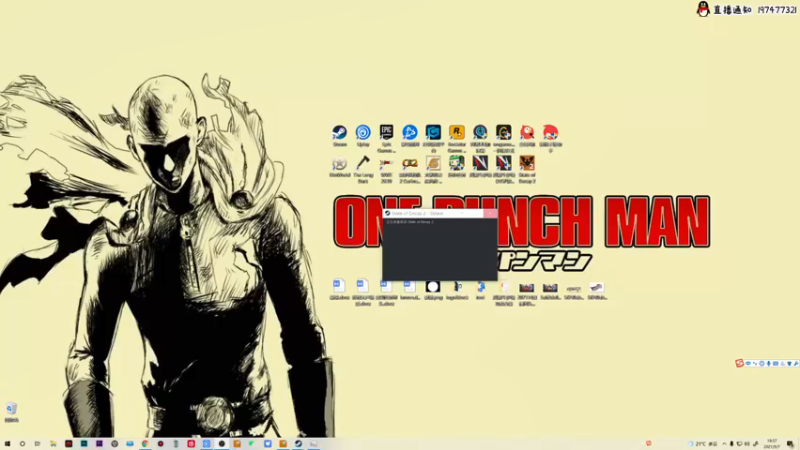Click the Sogou input toolbar S logo
Image resolution: width=800 pixels, height=450 pixels.
pyautogui.click(x=739, y=363)
